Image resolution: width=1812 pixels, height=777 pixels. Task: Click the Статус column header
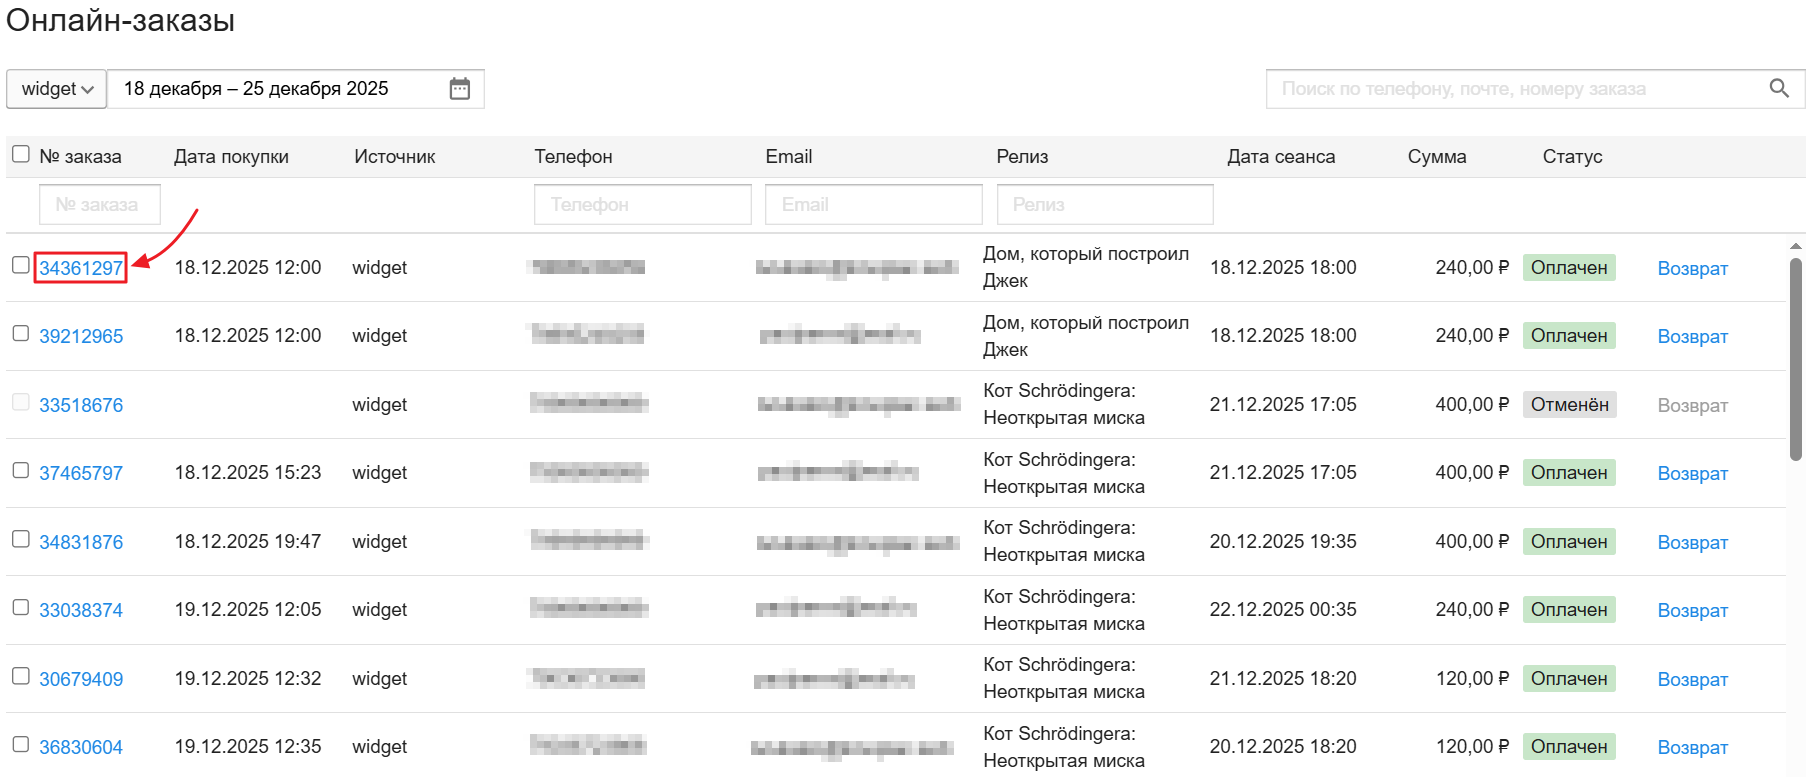point(1572,157)
